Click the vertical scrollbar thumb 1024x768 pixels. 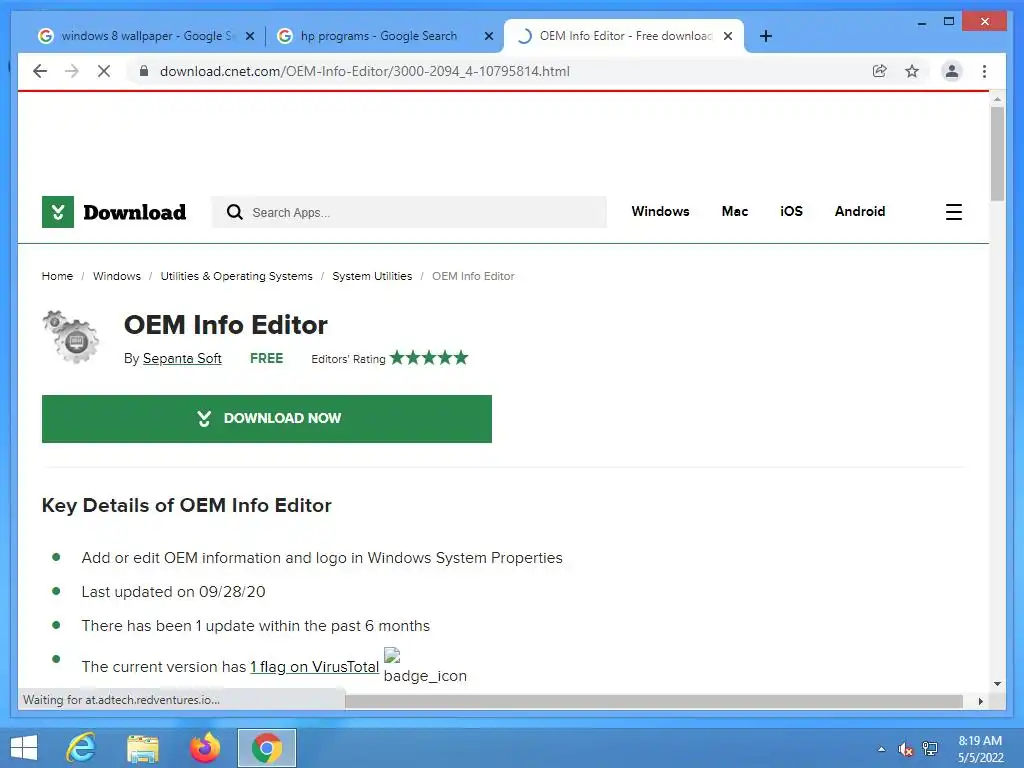click(x=997, y=153)
